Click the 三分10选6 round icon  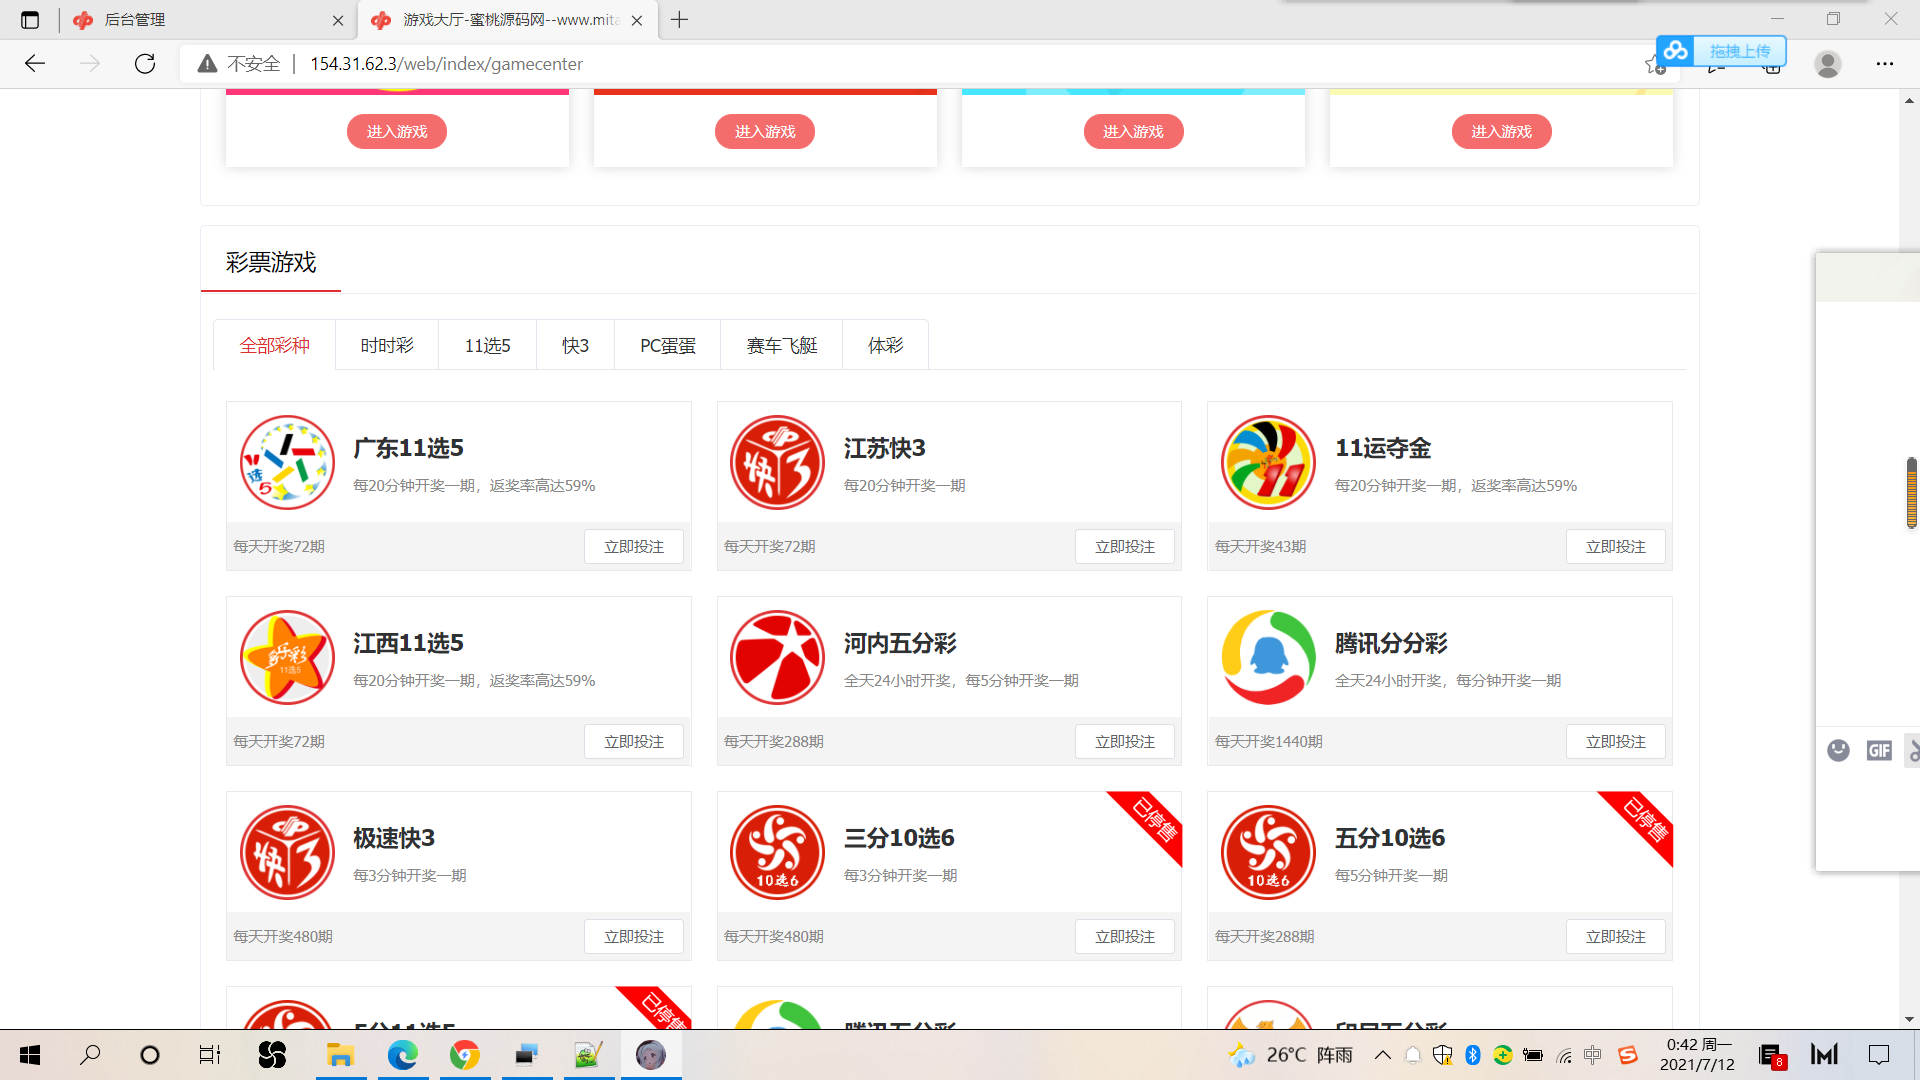(x=777, y=853)
